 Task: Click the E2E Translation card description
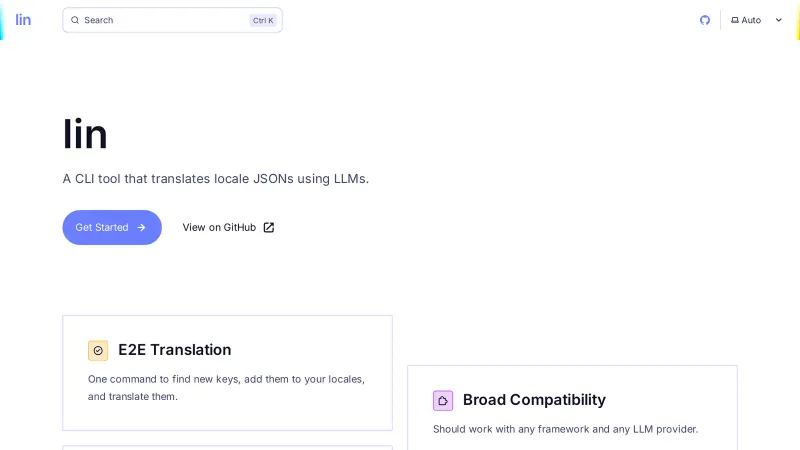click(x=226, y=388)
